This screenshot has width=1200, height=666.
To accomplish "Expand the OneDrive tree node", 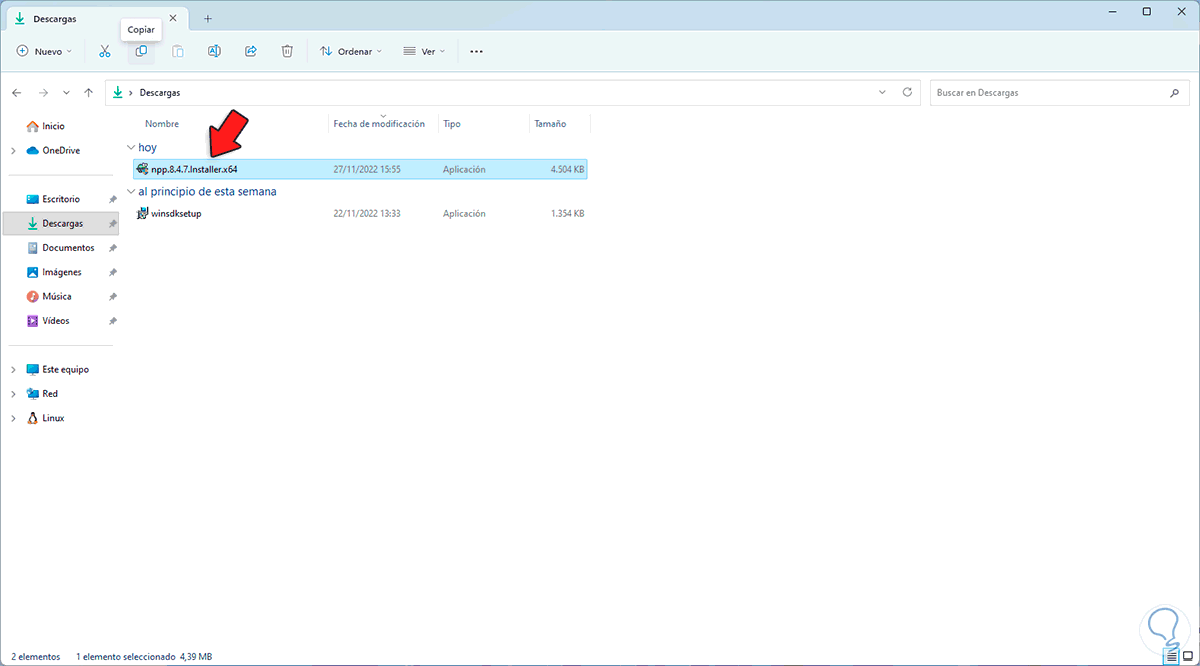I will click(13, 150).
